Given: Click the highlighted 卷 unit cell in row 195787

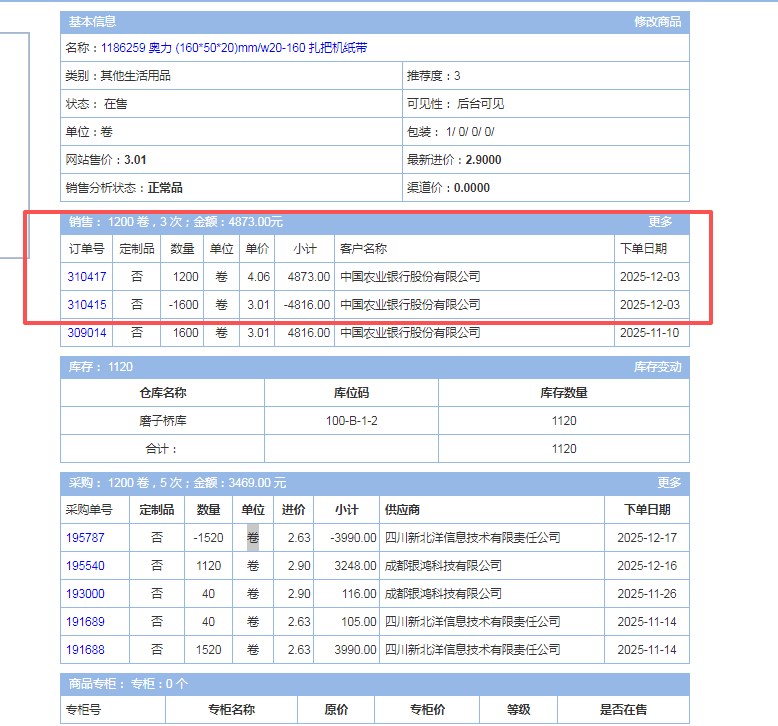Looking at the screenshot, I should 253,538.
